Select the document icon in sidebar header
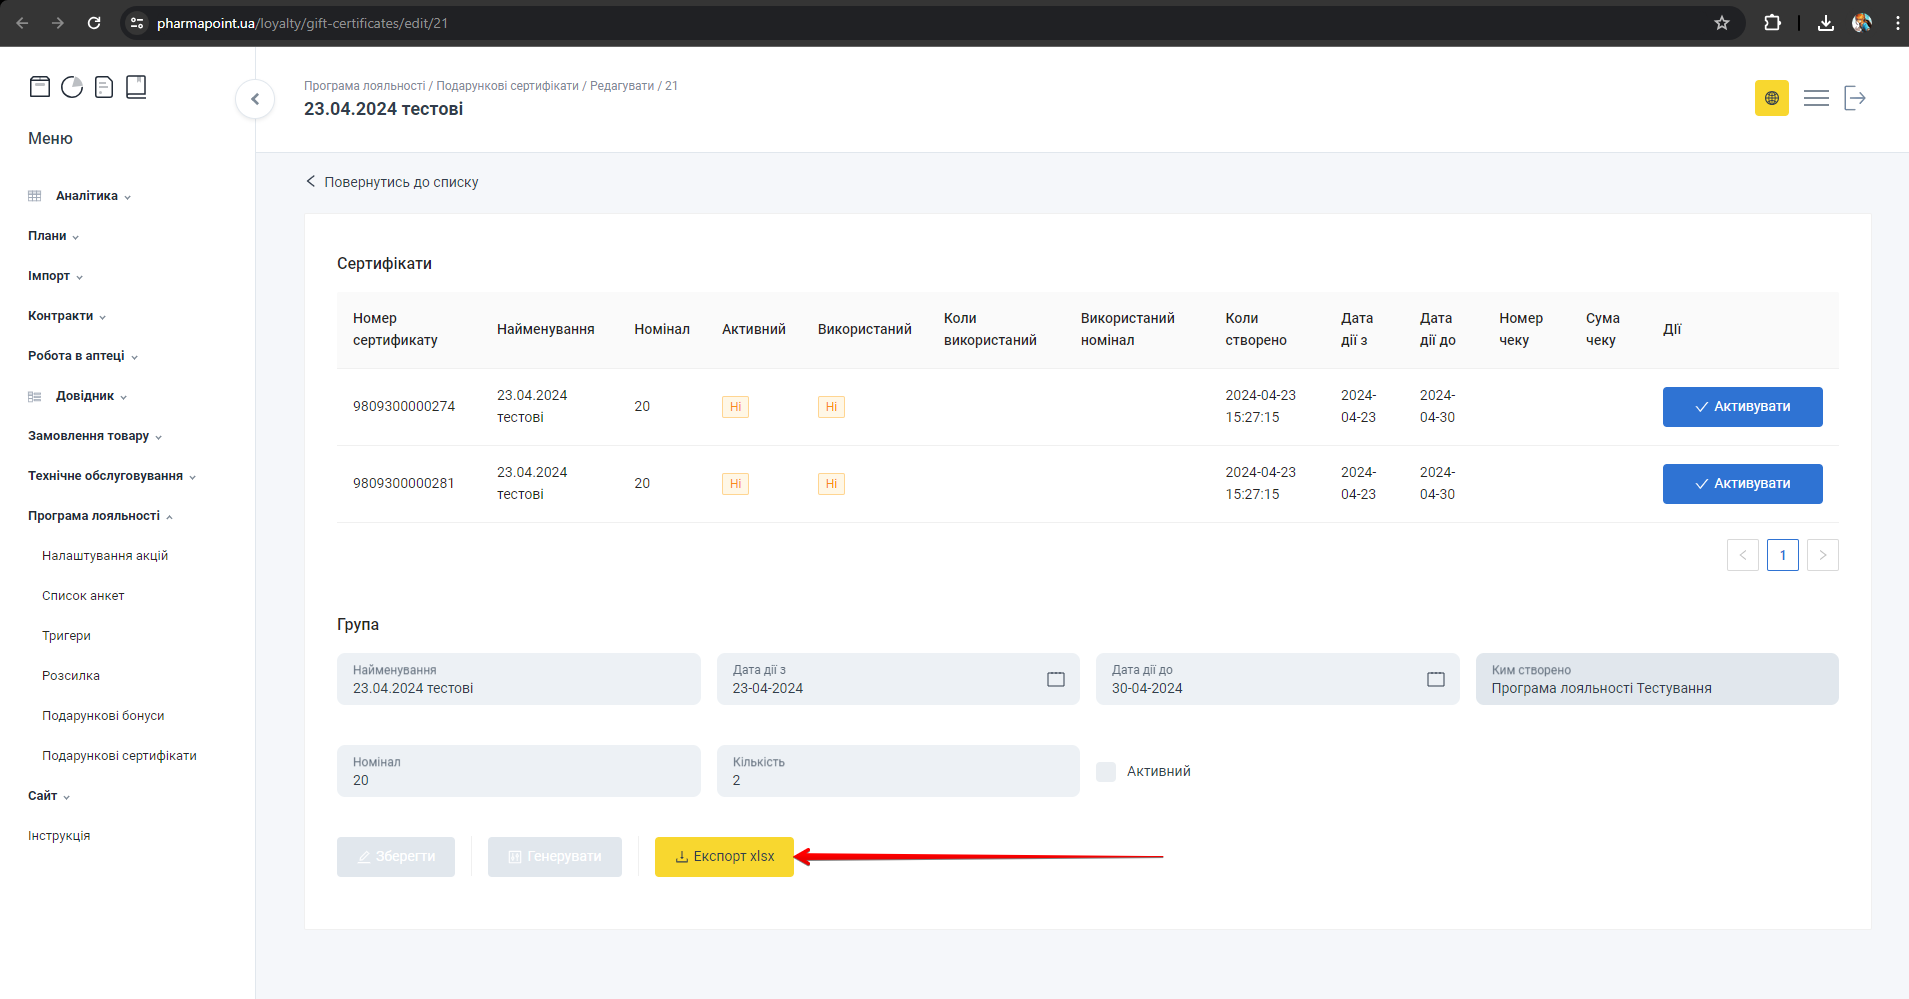Image resolution: width=1909 pixels, height=999 pixels. pos(104,87)
